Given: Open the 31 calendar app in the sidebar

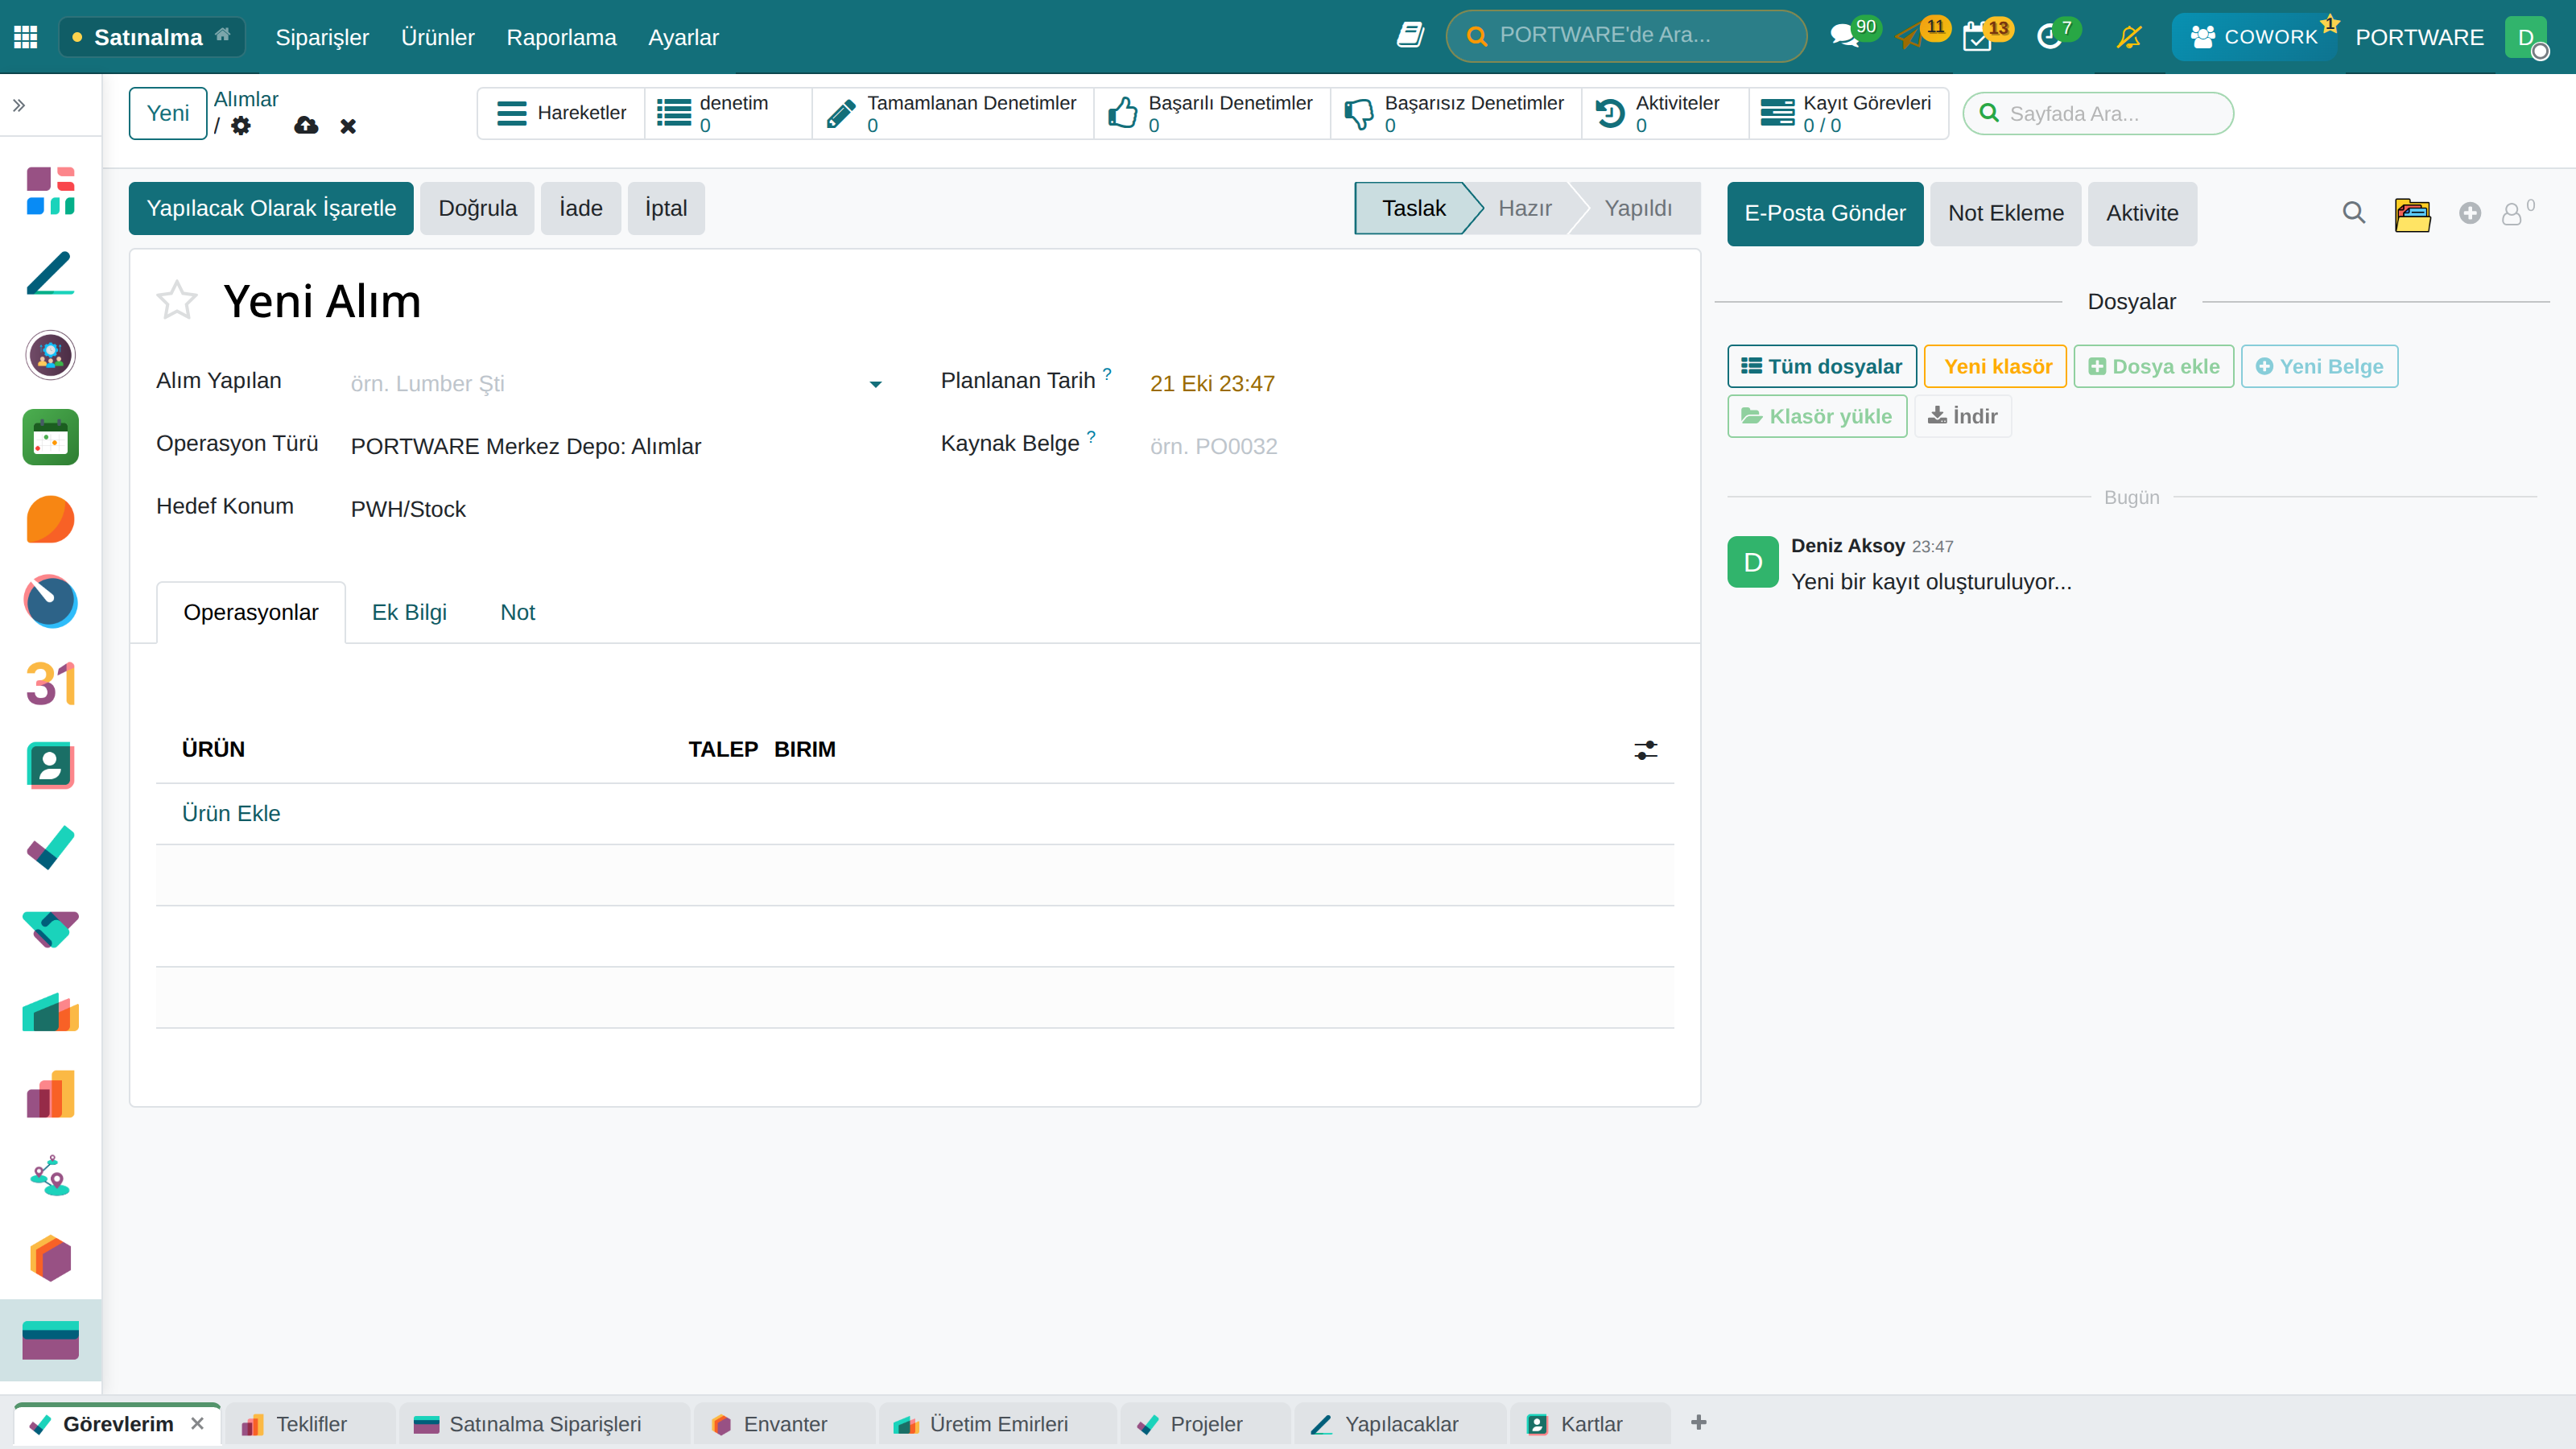Looking at the screenshot, I should (x=50, y=684).
